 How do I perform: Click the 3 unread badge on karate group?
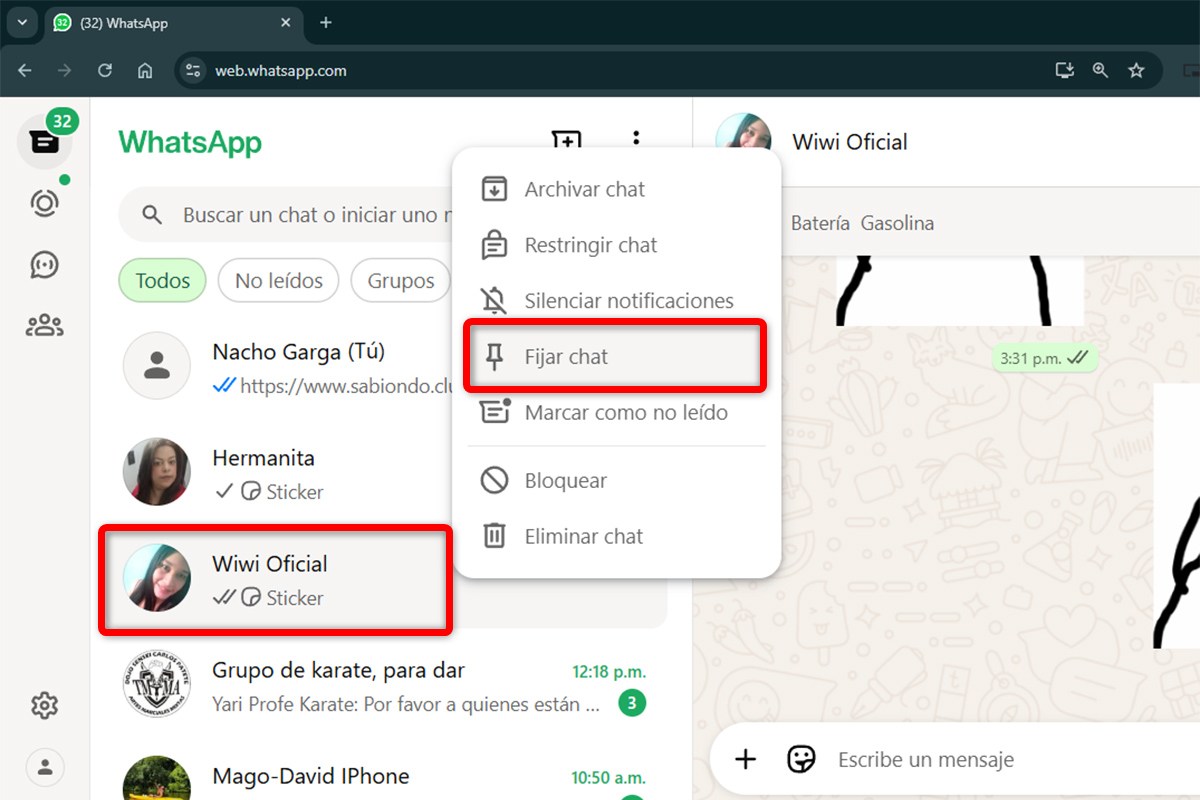pos(631,704)
